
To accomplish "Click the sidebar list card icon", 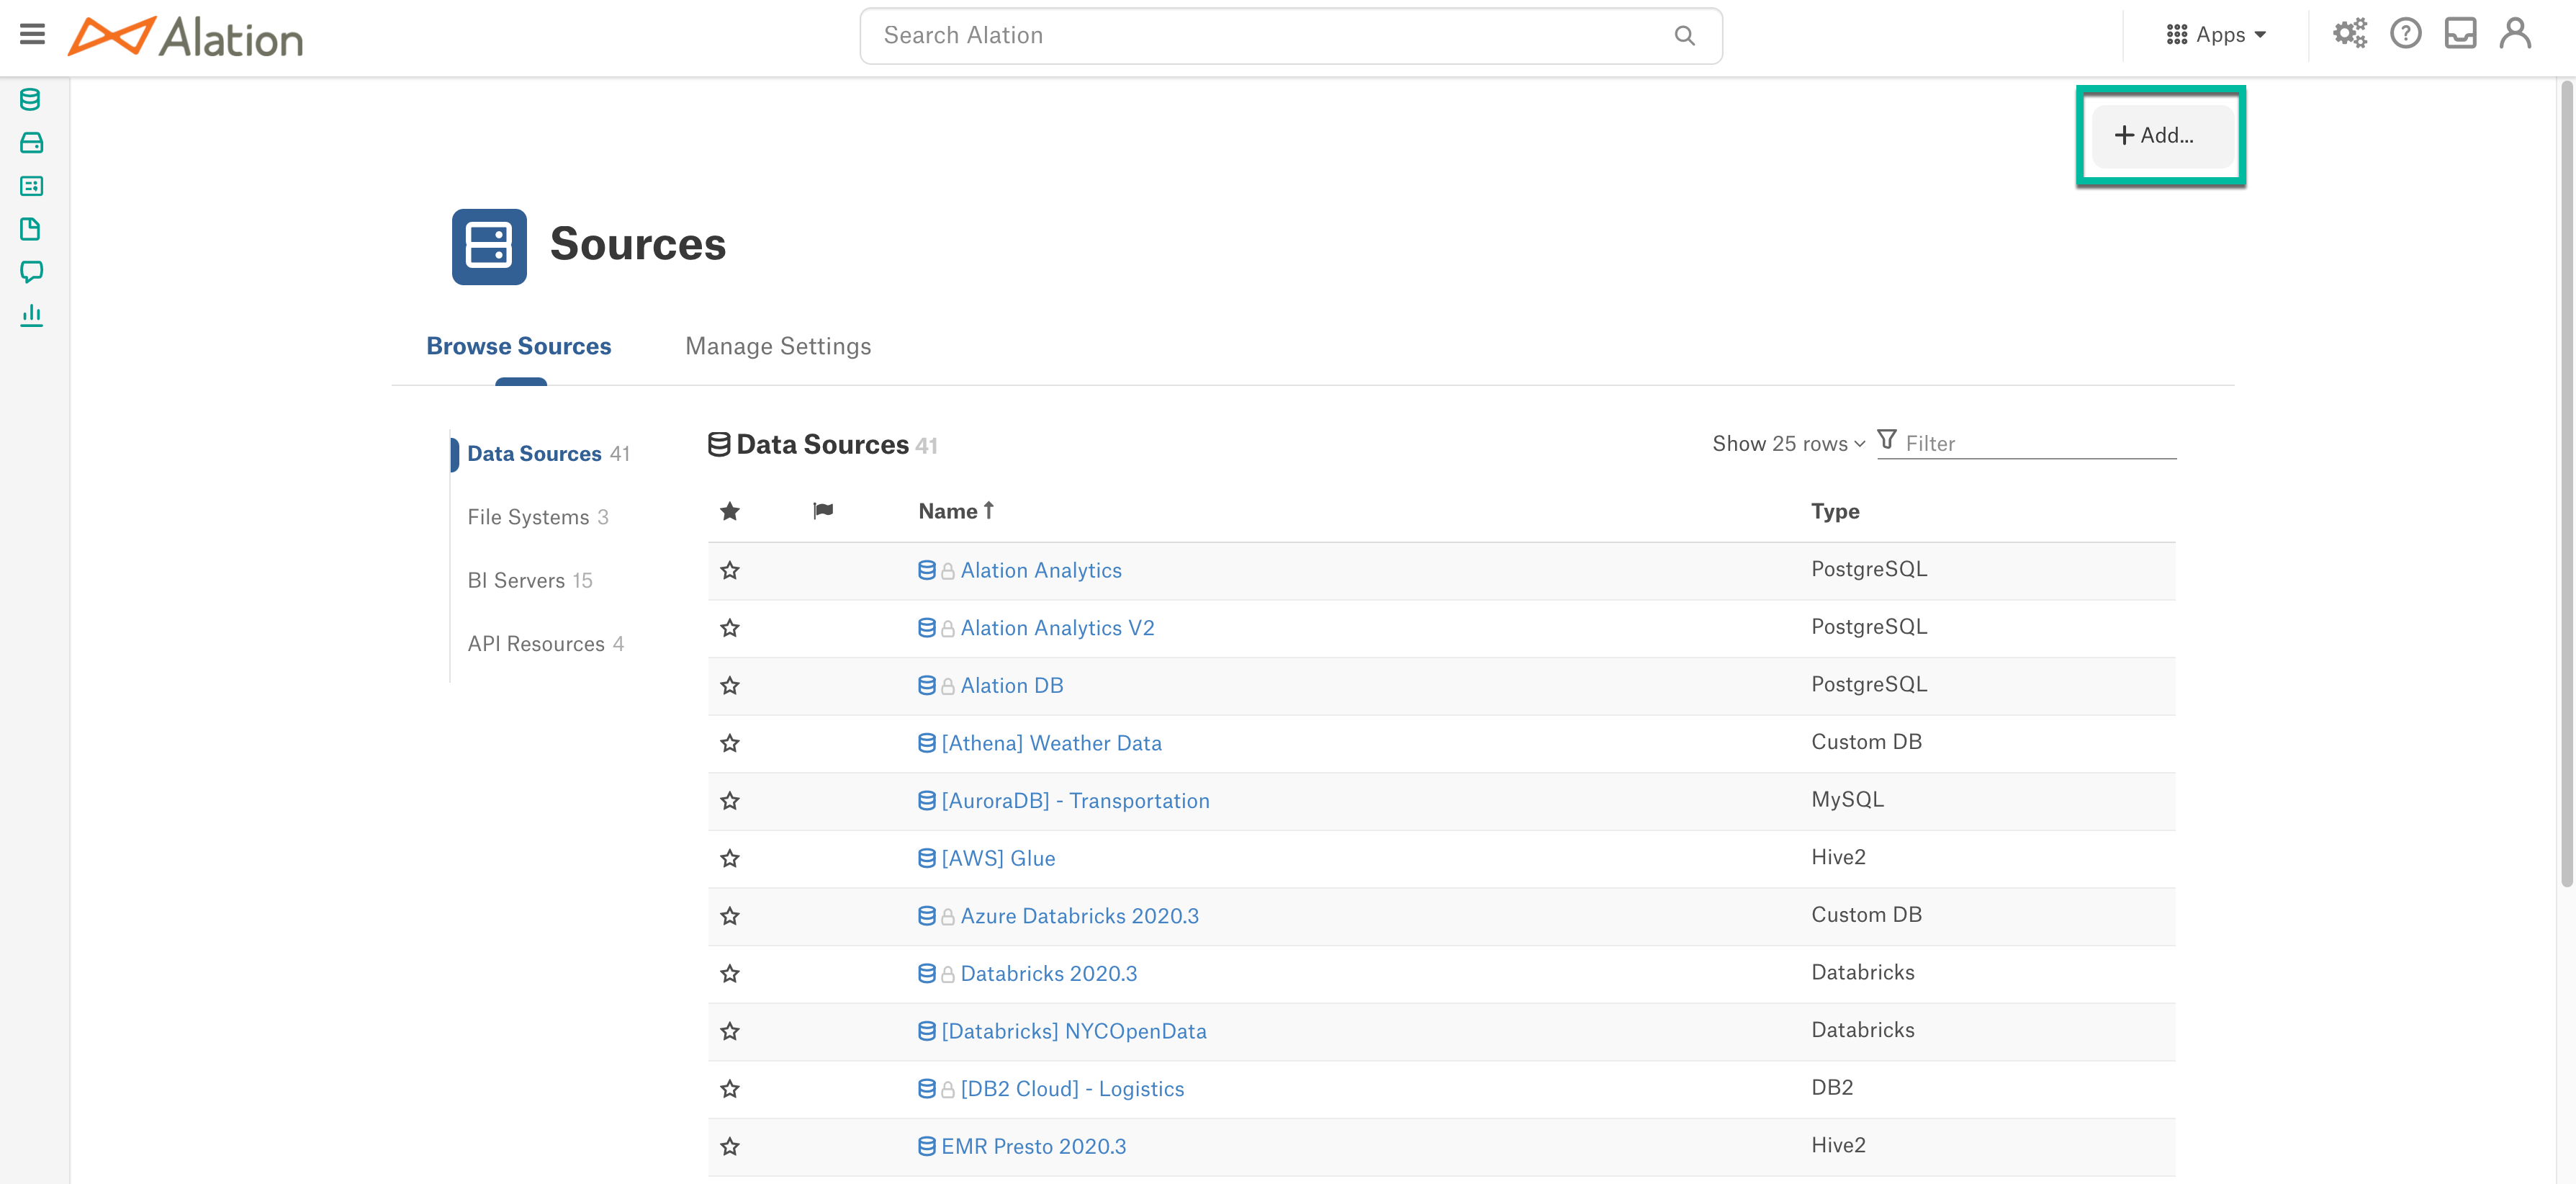I will [x=31, y=186].
